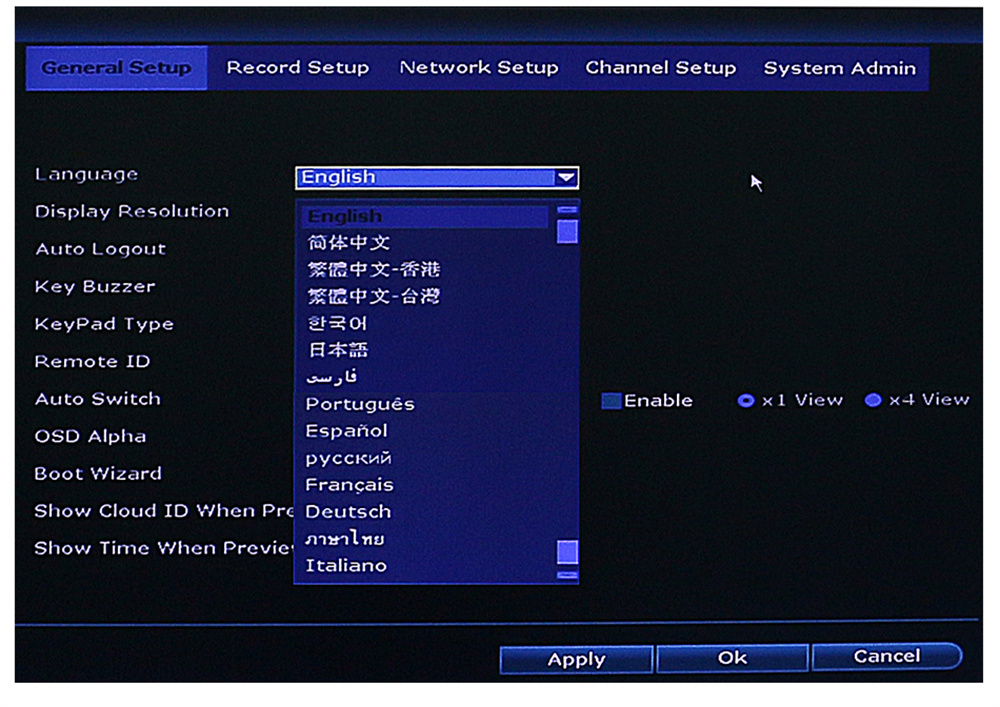Viewport: 1000px width, 707px height.
Task: Select Italiano at bottom of list
Action: pyautogui.click(x=346, y=566)
